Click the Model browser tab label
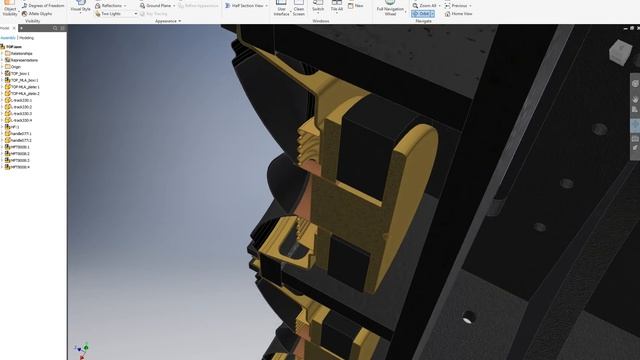Screen dimensions: 640x360 click(4, 28)
